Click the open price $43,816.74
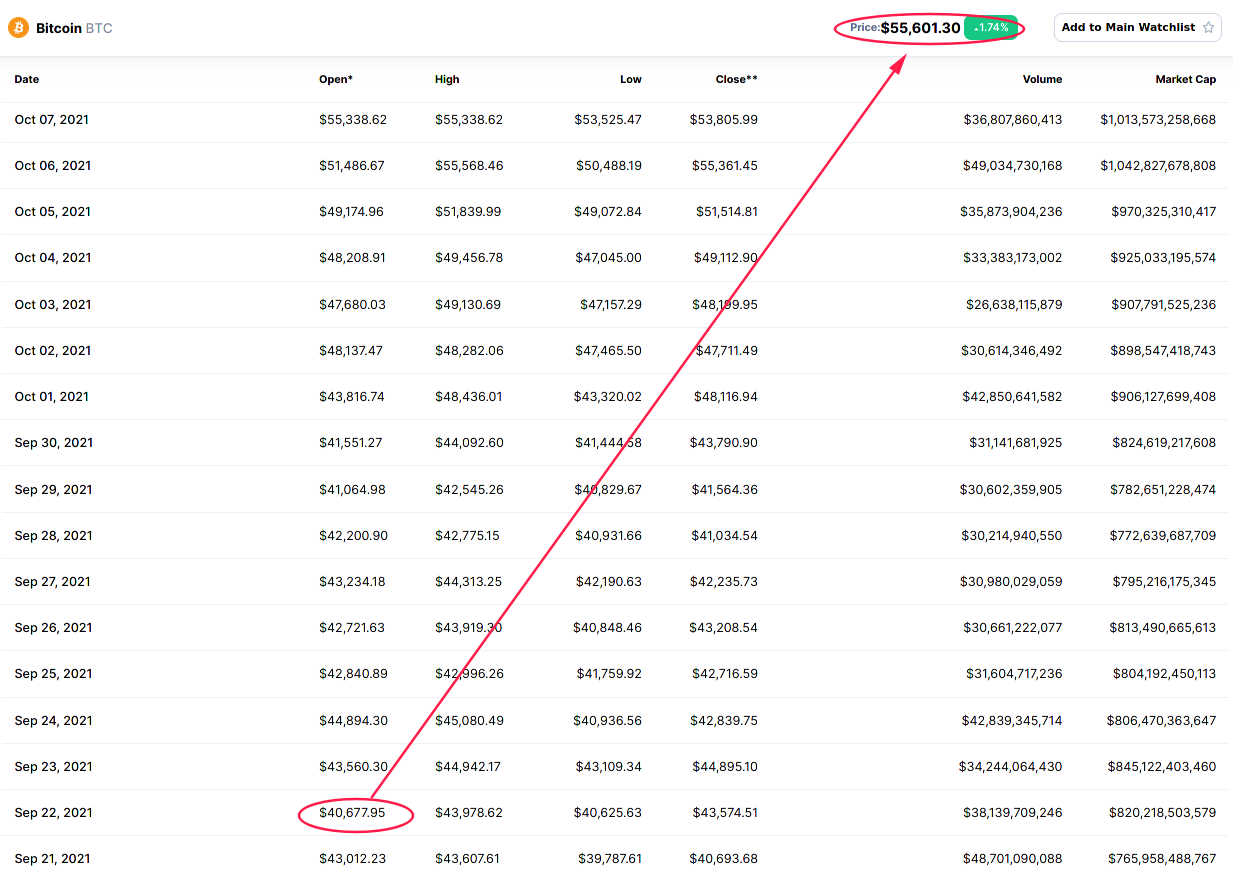 [351, 396]
